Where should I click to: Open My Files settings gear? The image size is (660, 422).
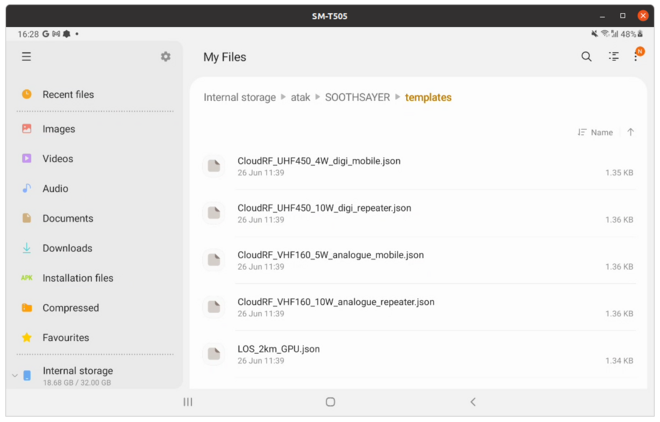click(x=165, y=56)
